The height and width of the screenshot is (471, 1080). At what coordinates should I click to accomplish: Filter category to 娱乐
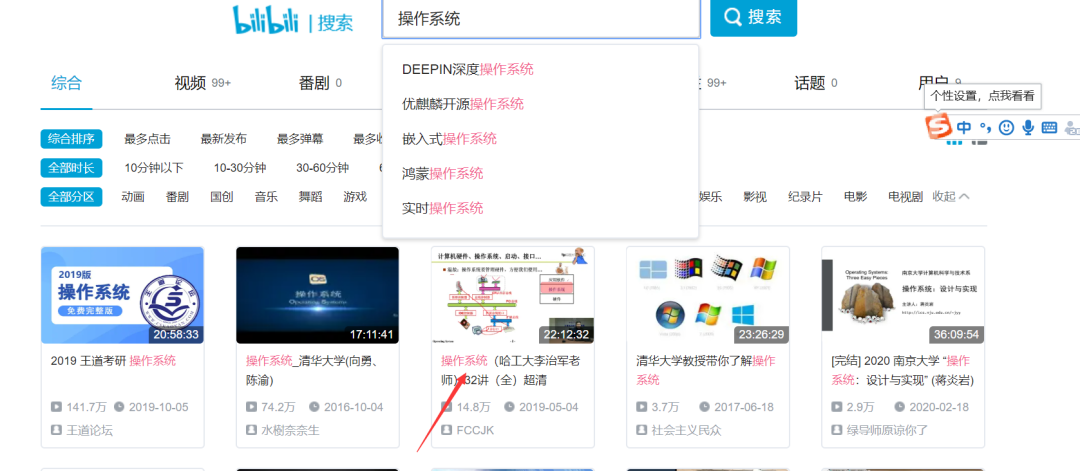711,197
